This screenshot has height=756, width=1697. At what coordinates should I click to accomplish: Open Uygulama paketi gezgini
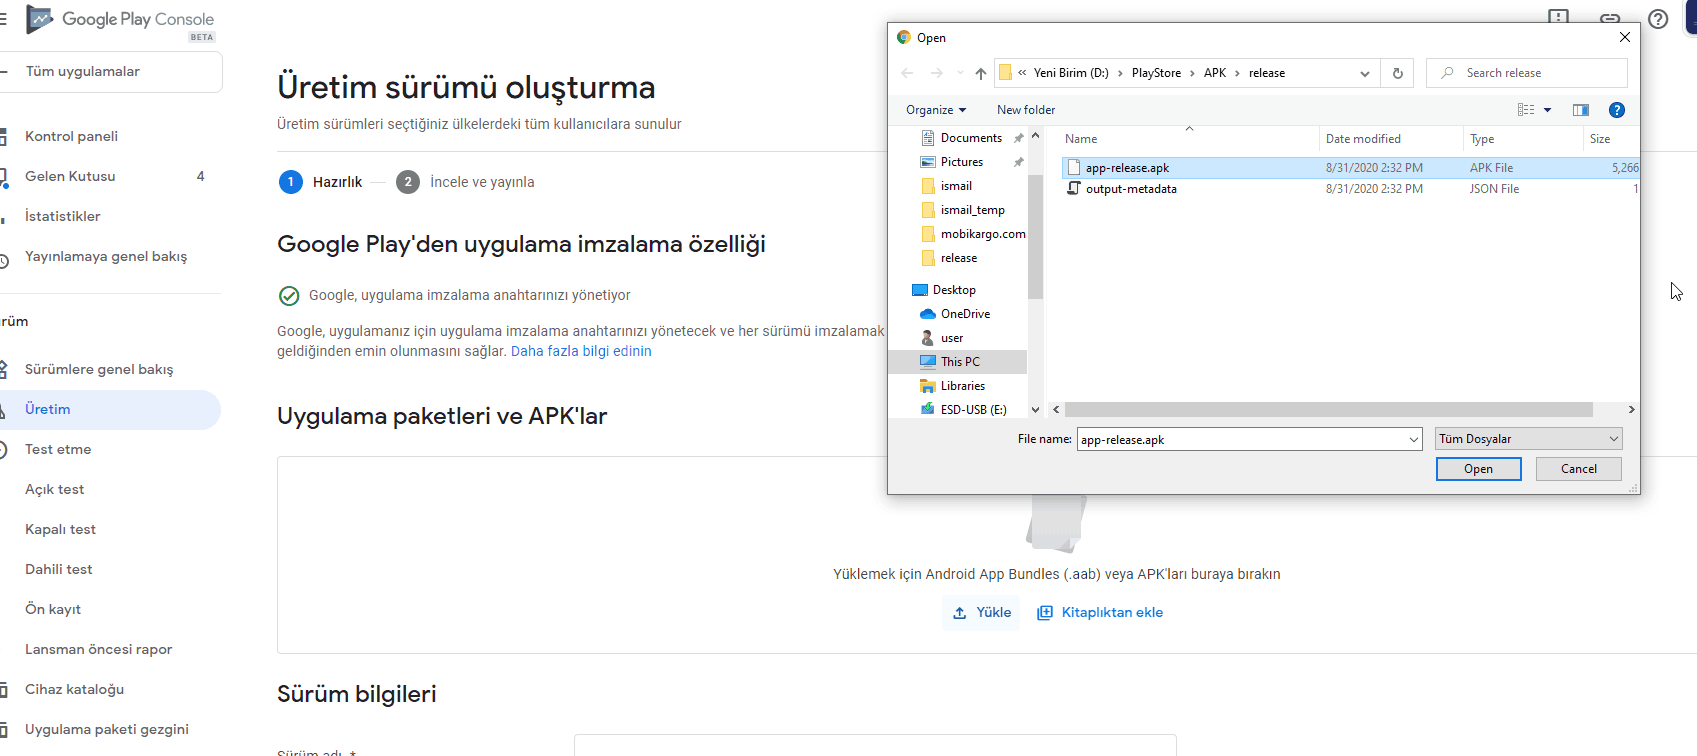[x=107, y=729]
